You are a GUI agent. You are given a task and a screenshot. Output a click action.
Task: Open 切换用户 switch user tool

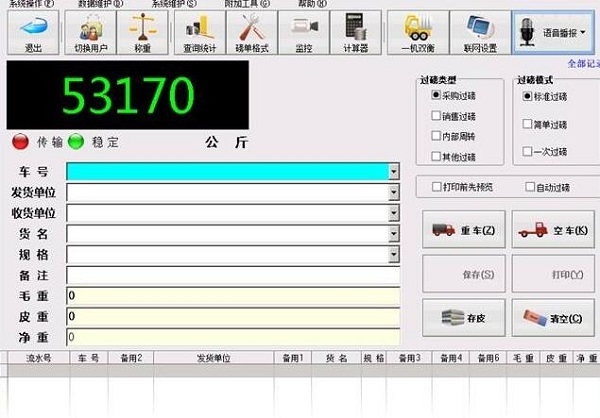91,33
